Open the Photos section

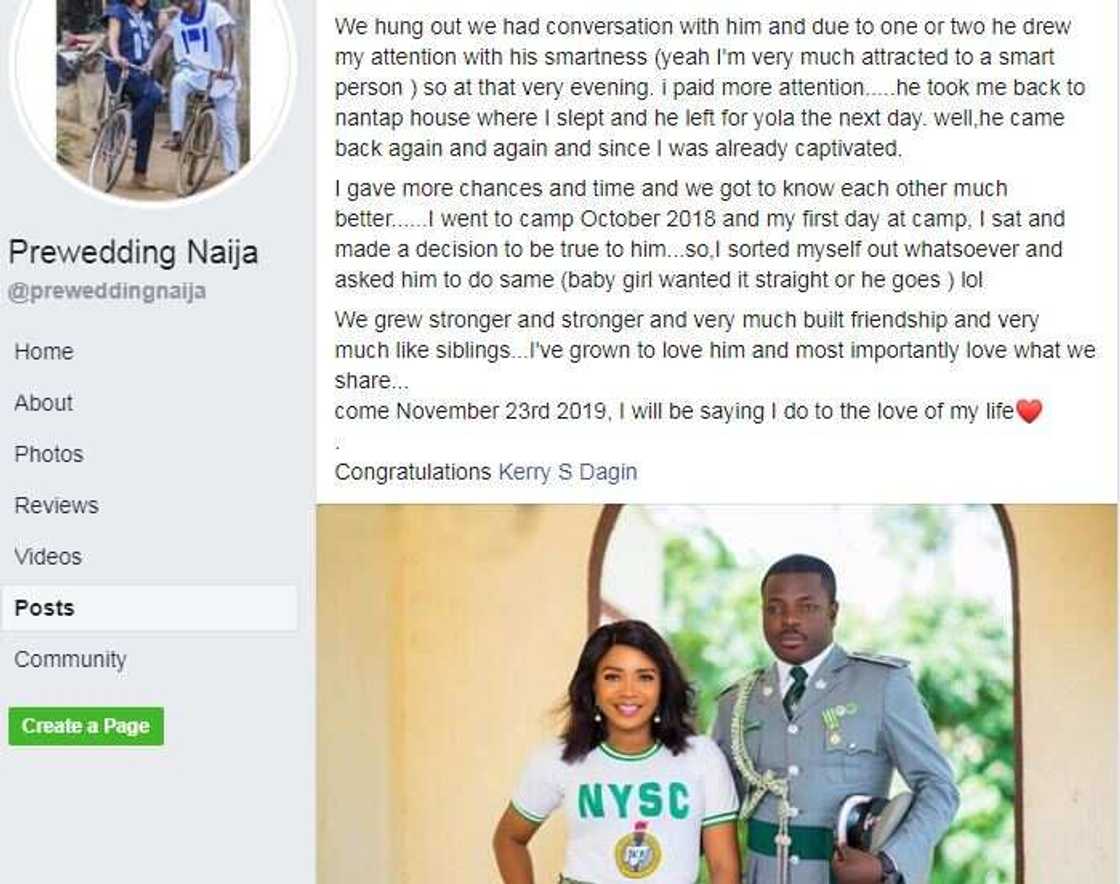click(x=49, y=454)
